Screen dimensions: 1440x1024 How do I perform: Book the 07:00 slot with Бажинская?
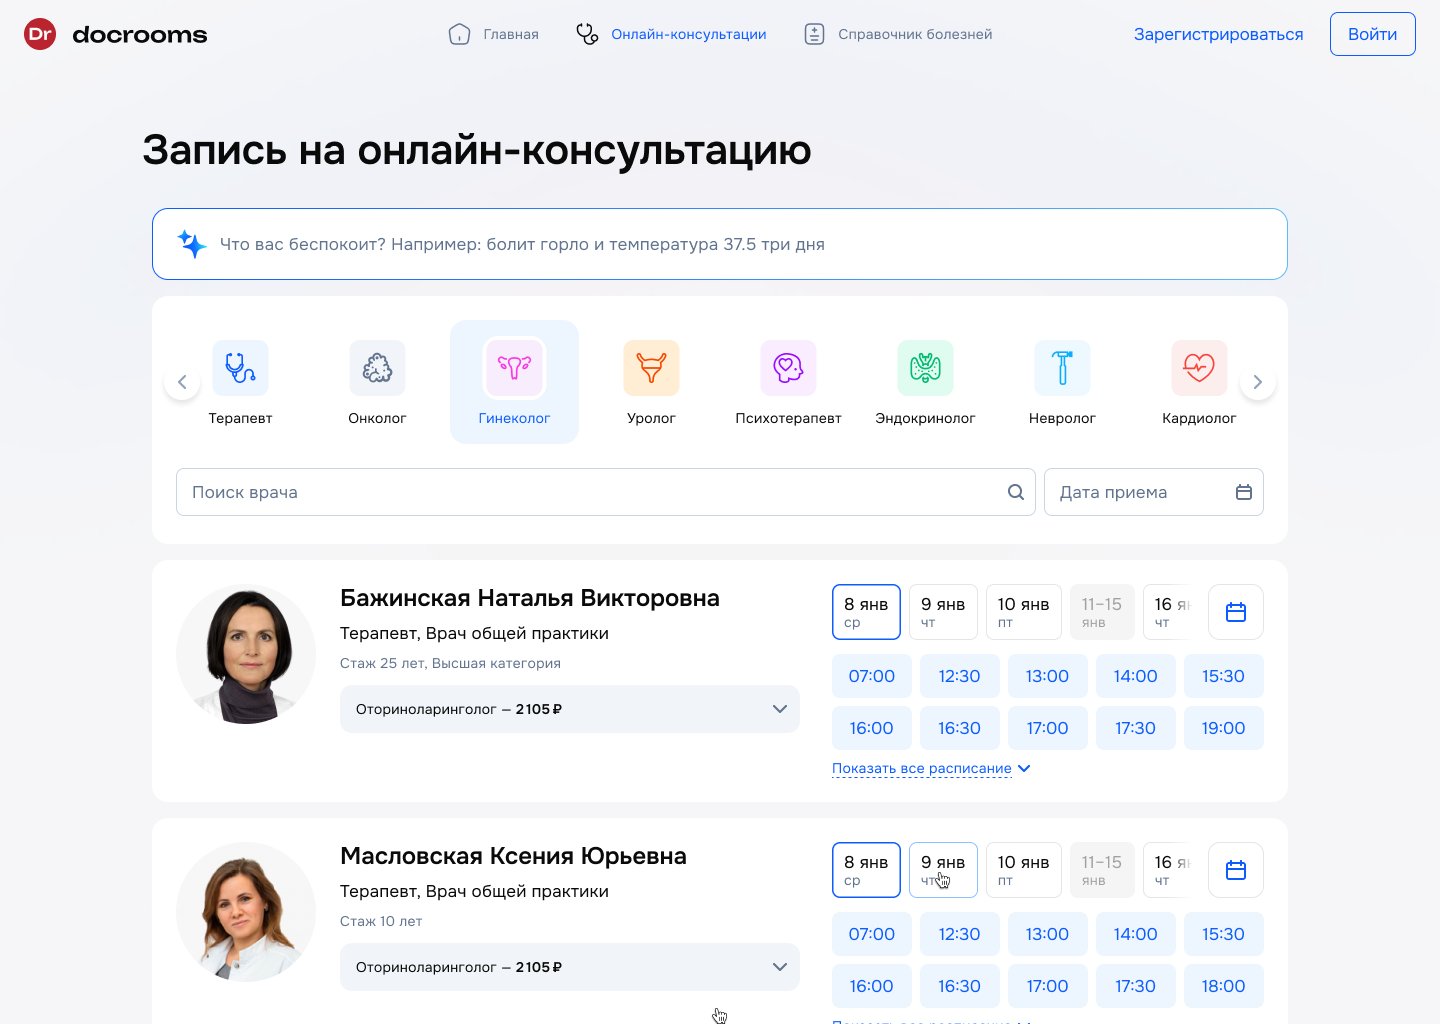(x=872, y=676)
